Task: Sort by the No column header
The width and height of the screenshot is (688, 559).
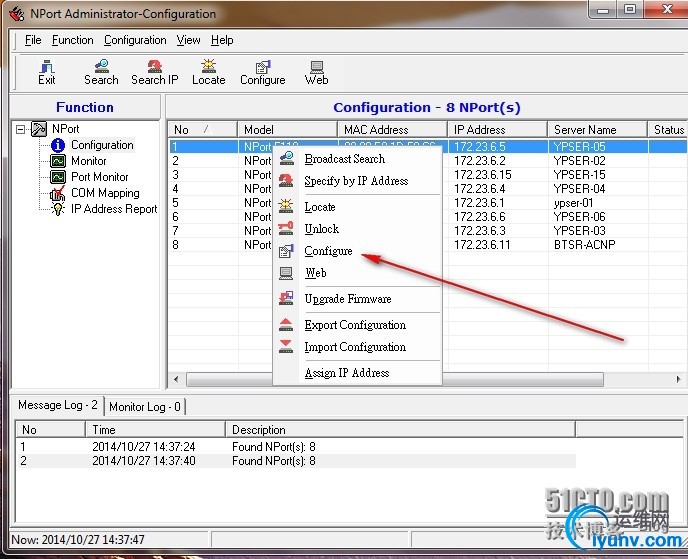Action: 203,129
